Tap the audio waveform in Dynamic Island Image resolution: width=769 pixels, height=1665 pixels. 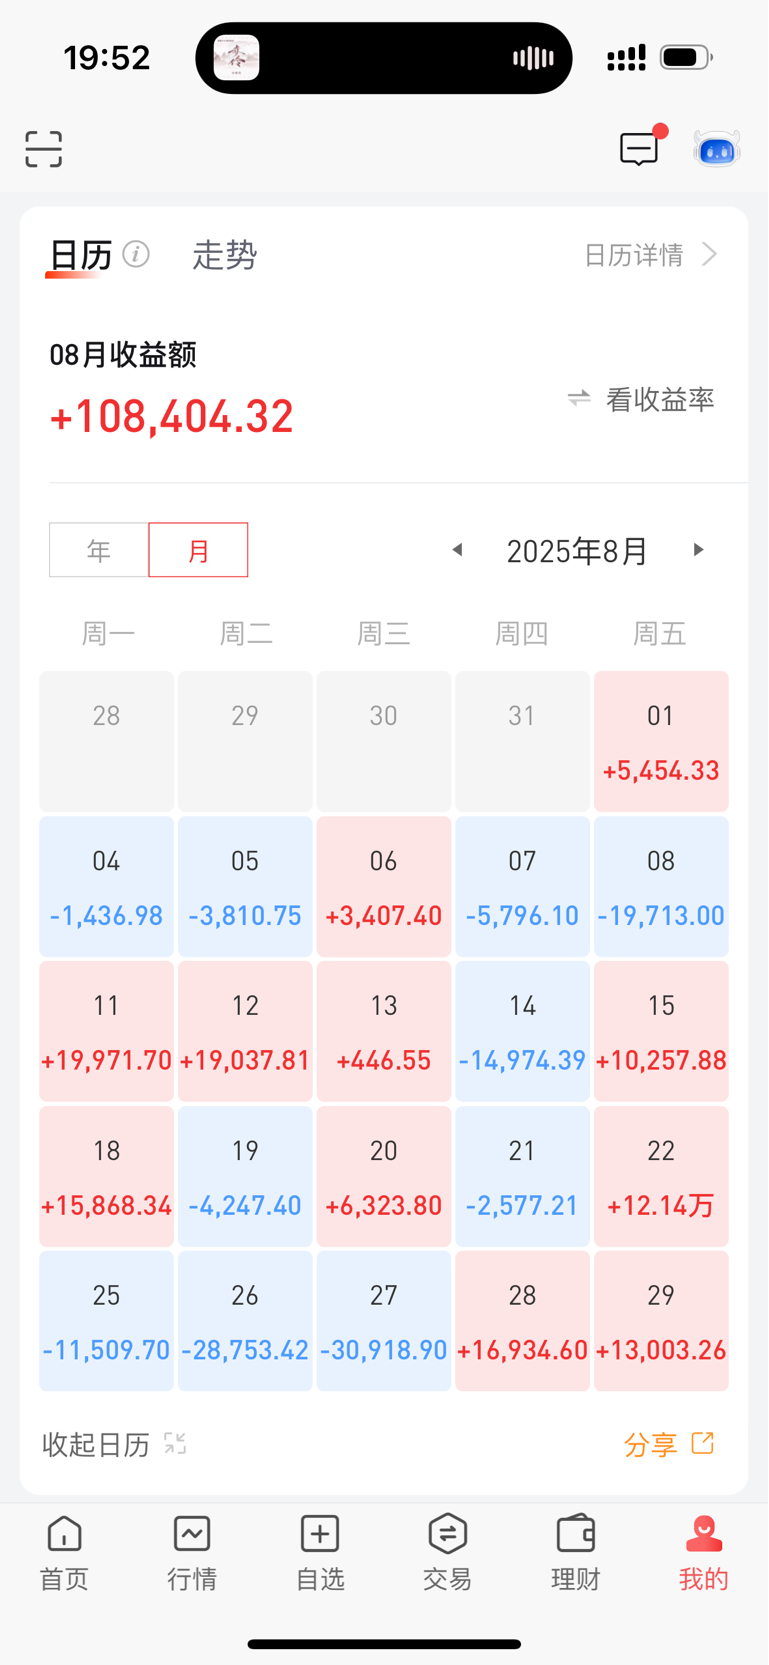tap(533, 58)
